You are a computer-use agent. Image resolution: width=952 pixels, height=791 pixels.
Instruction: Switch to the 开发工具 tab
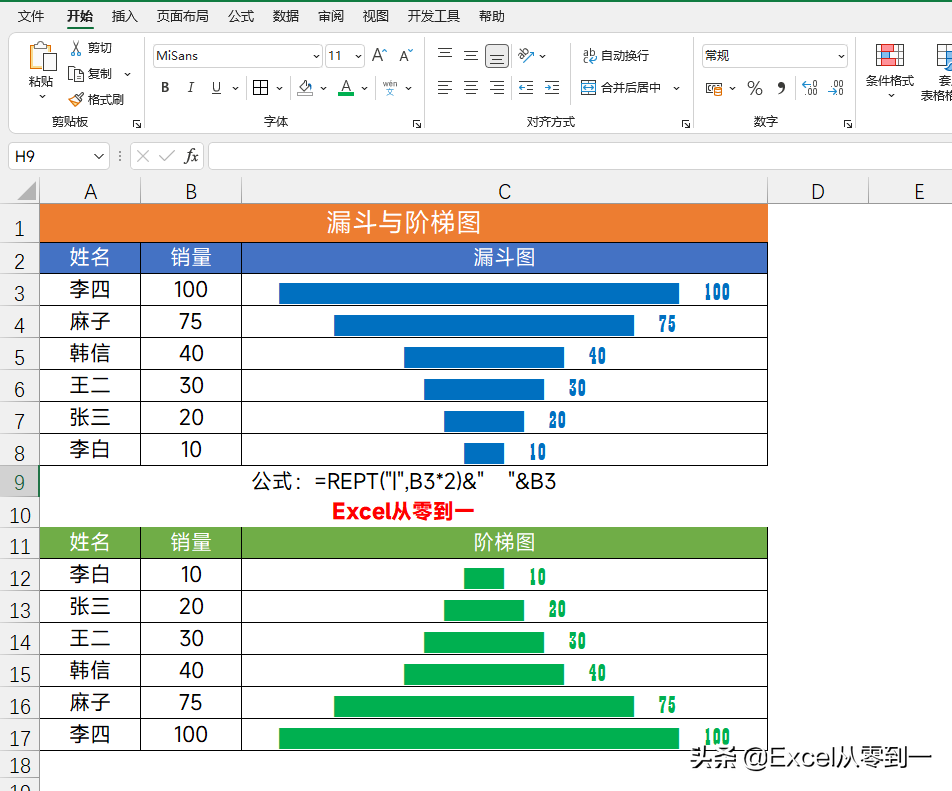click(434, 16)
